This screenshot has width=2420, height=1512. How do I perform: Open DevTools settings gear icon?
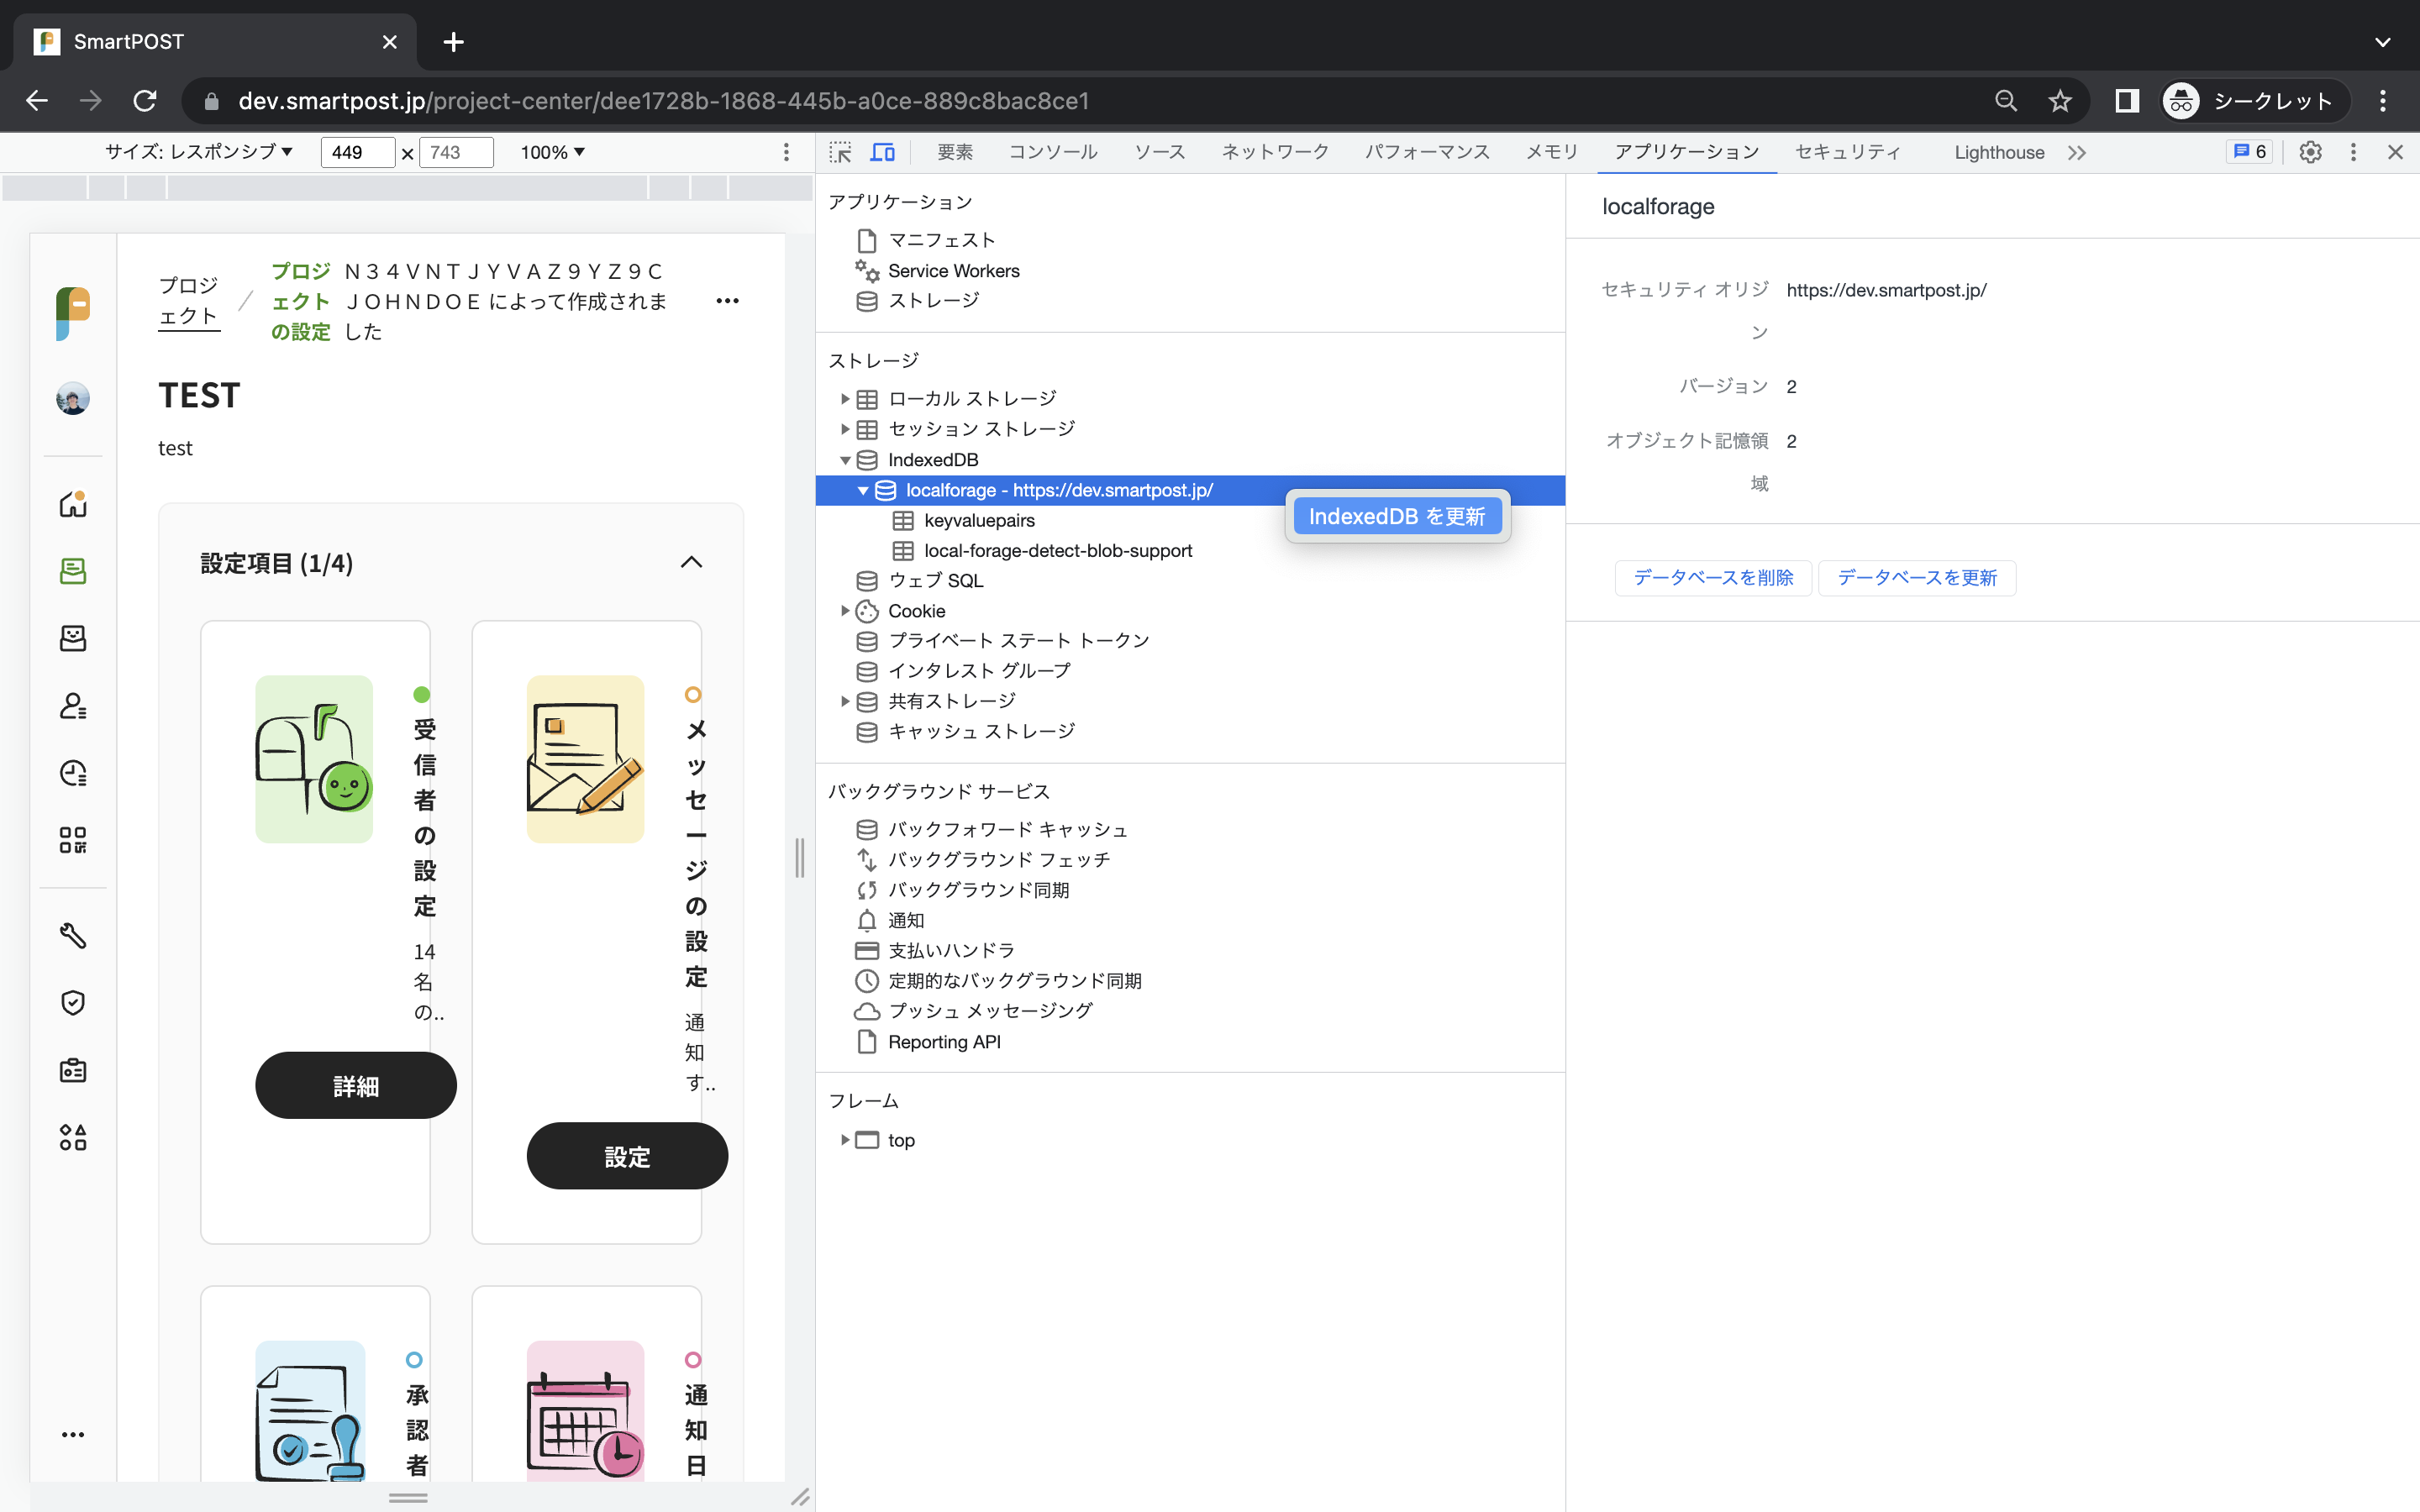(2310, 152)
